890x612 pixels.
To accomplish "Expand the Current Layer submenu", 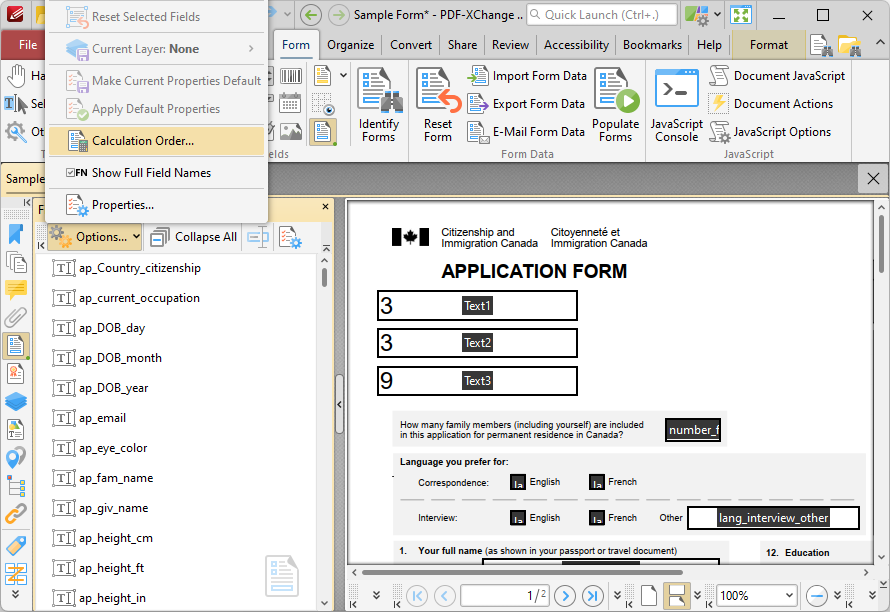I will click(x=157, y=49).
